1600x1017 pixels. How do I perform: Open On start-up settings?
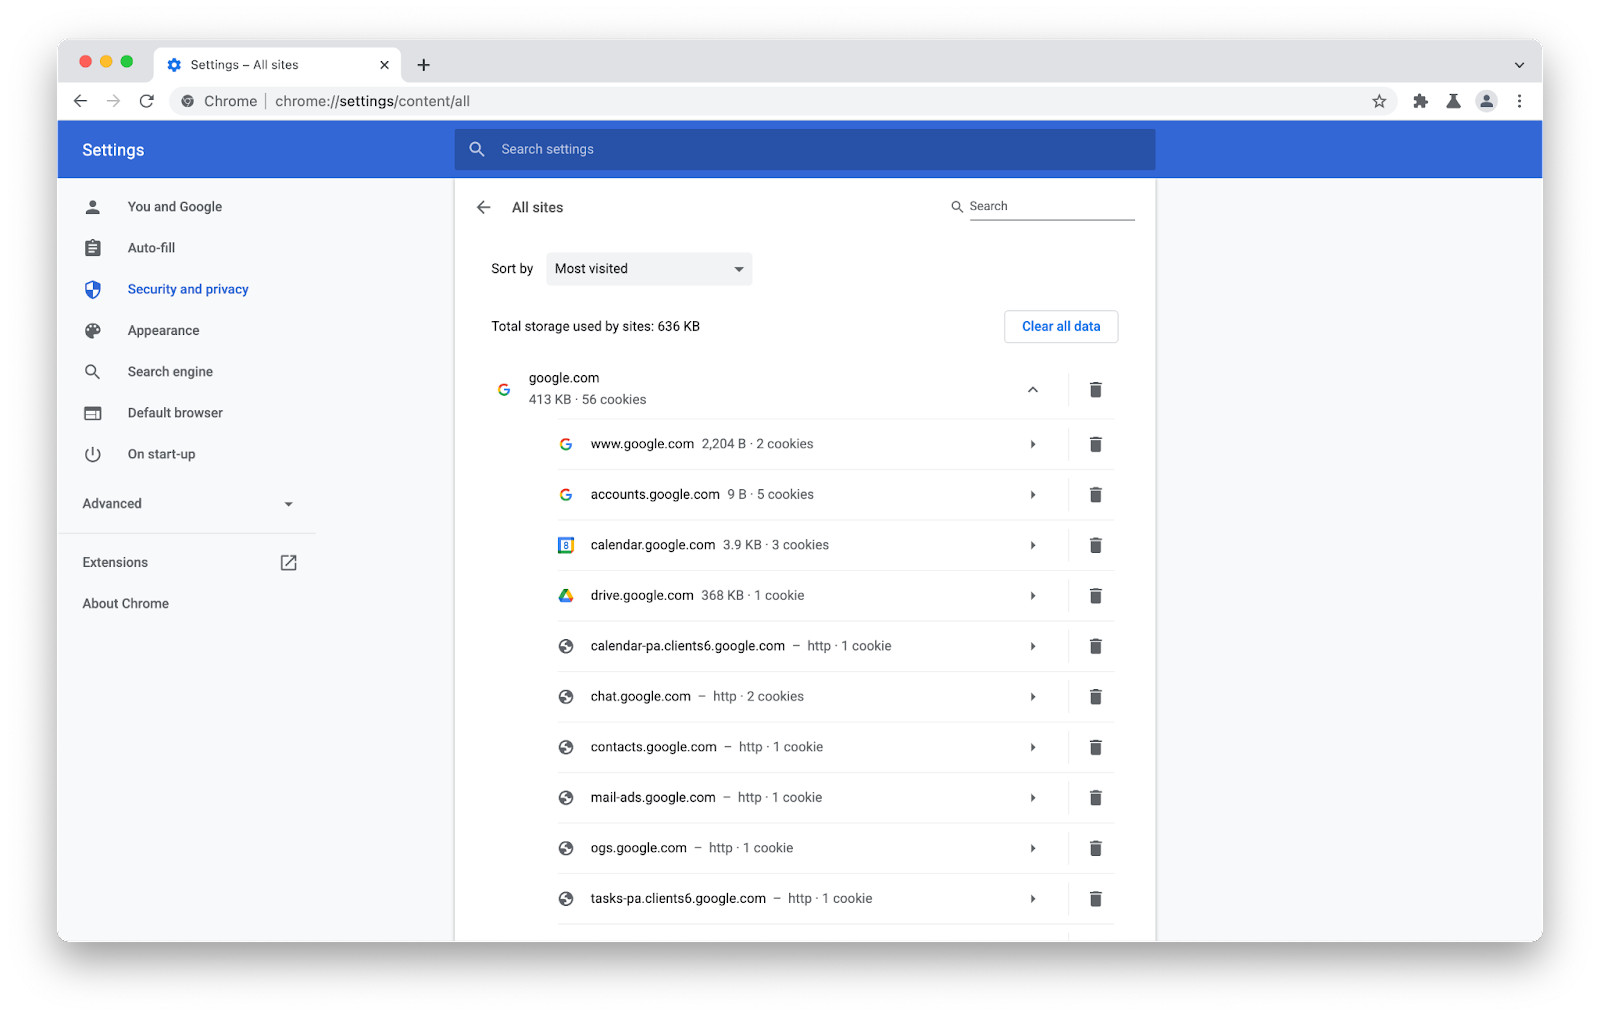161,454
